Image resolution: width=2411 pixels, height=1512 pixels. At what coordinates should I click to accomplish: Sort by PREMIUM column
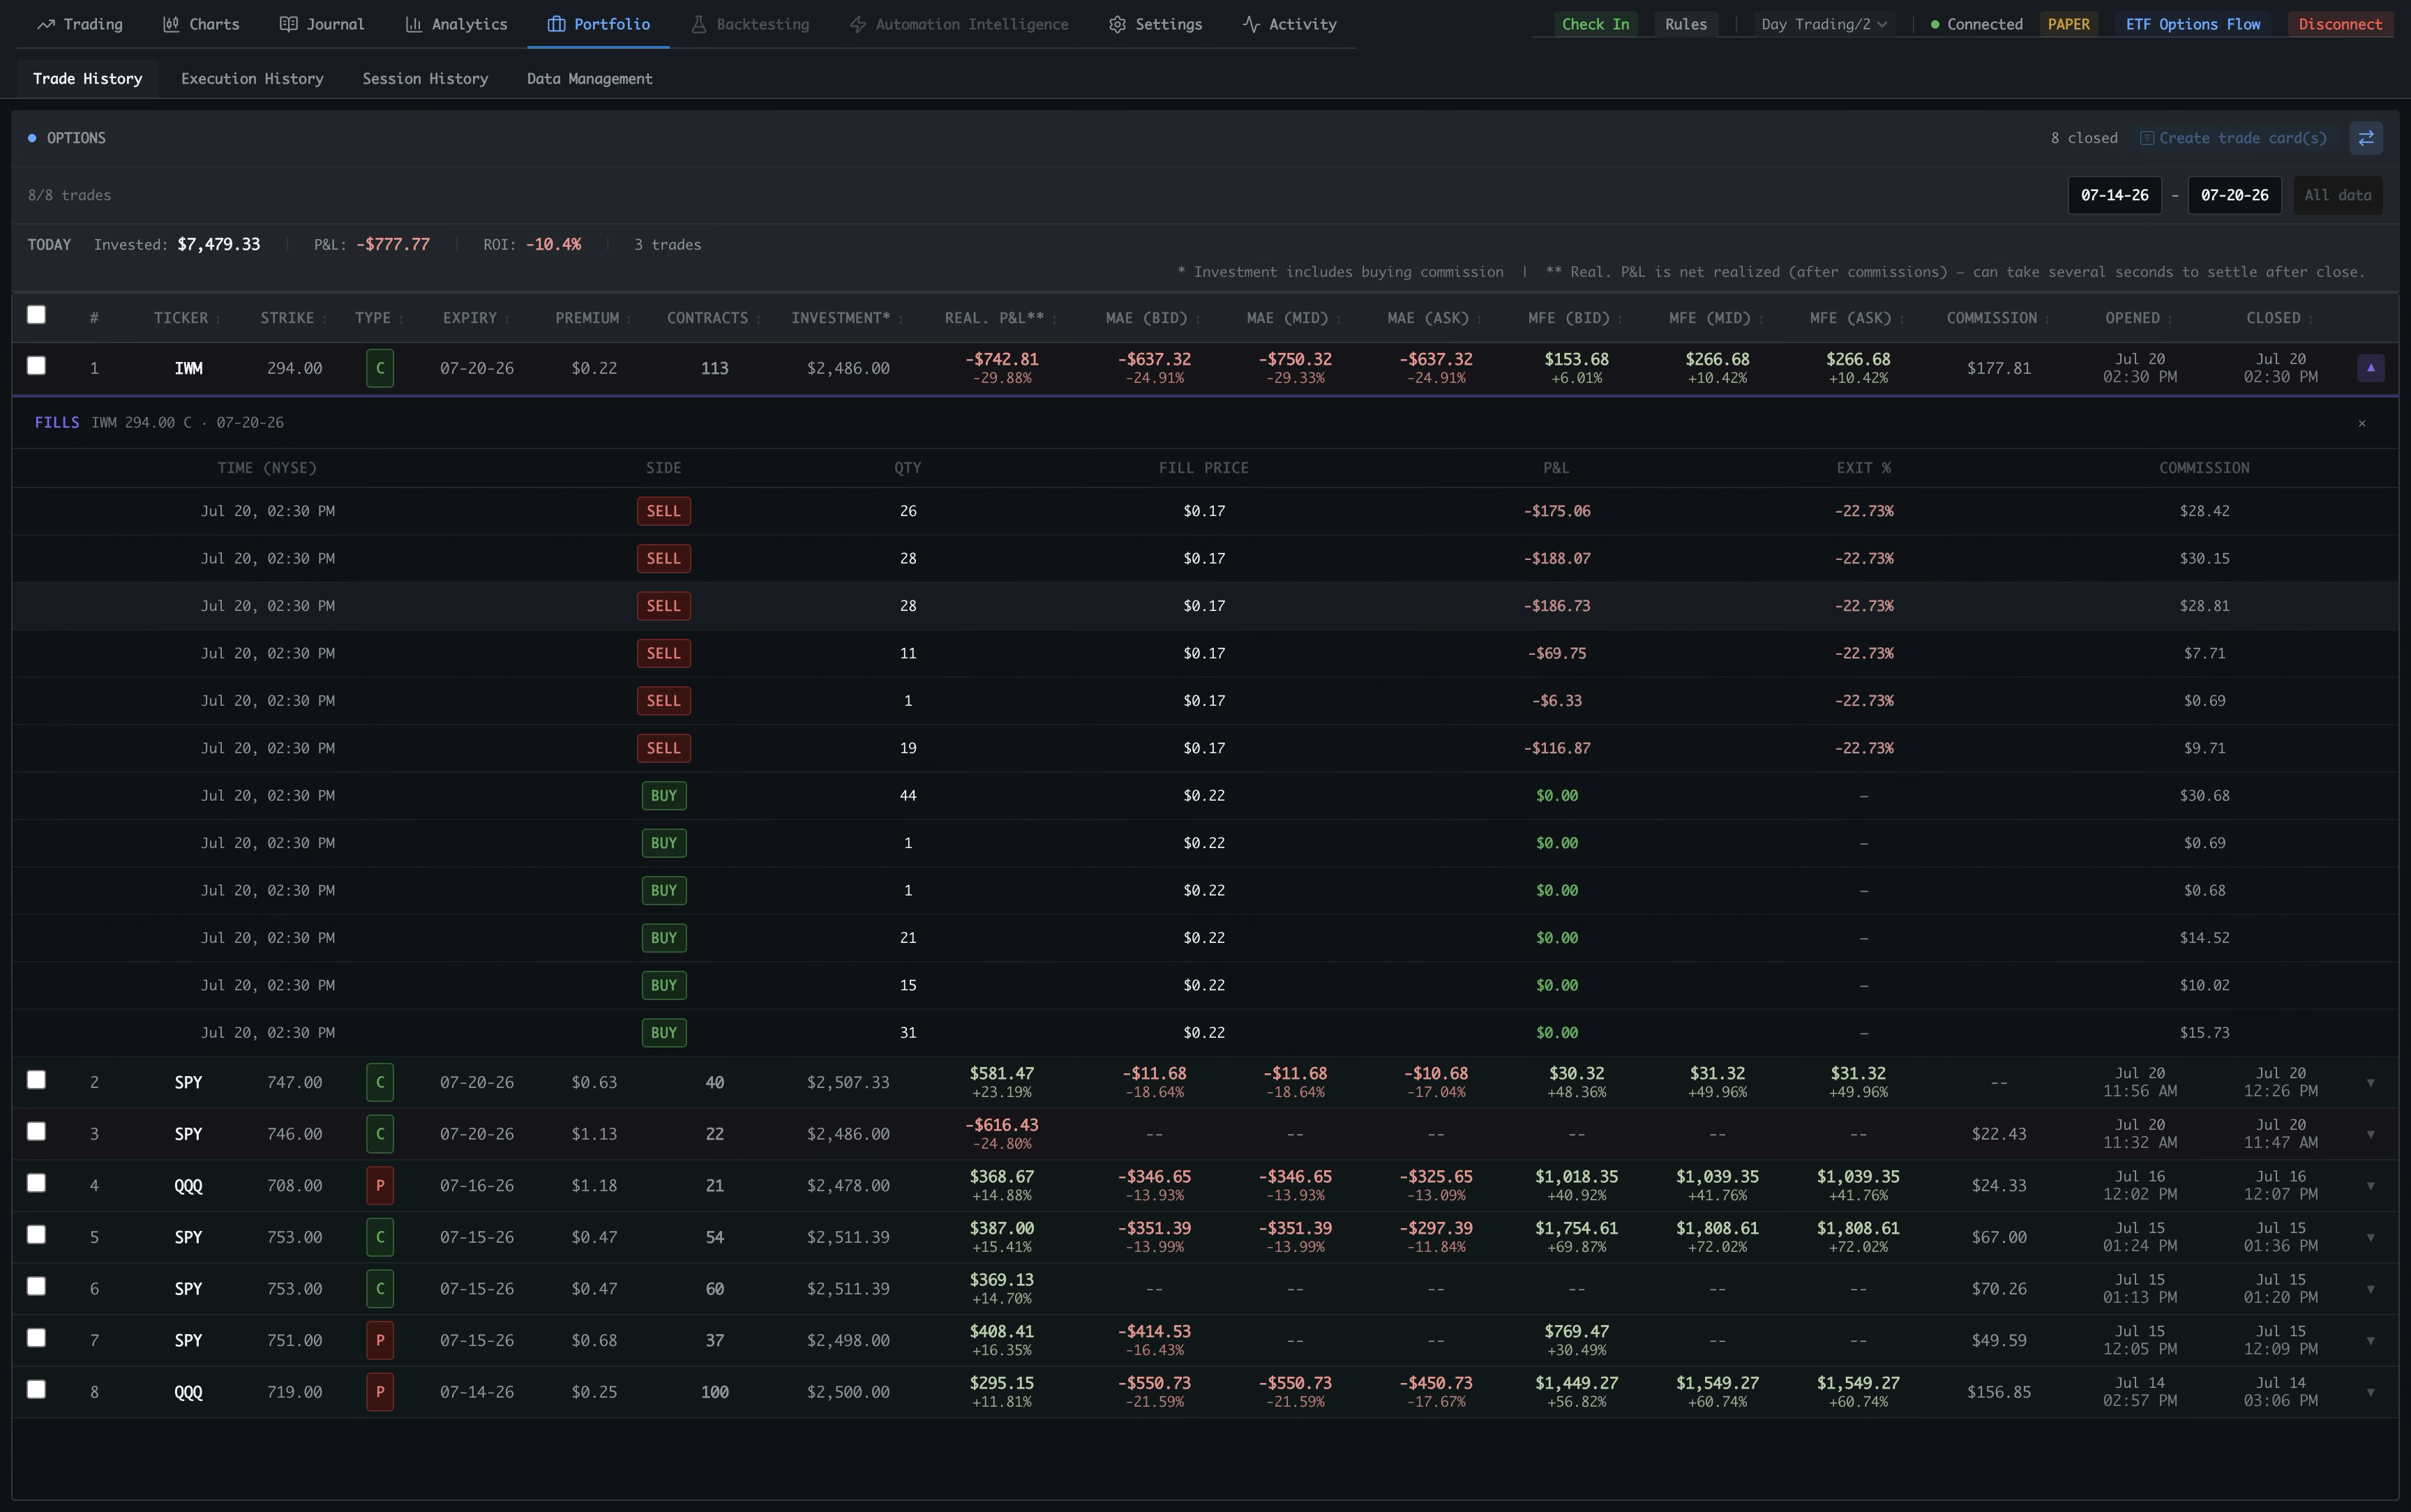(593, 318)
